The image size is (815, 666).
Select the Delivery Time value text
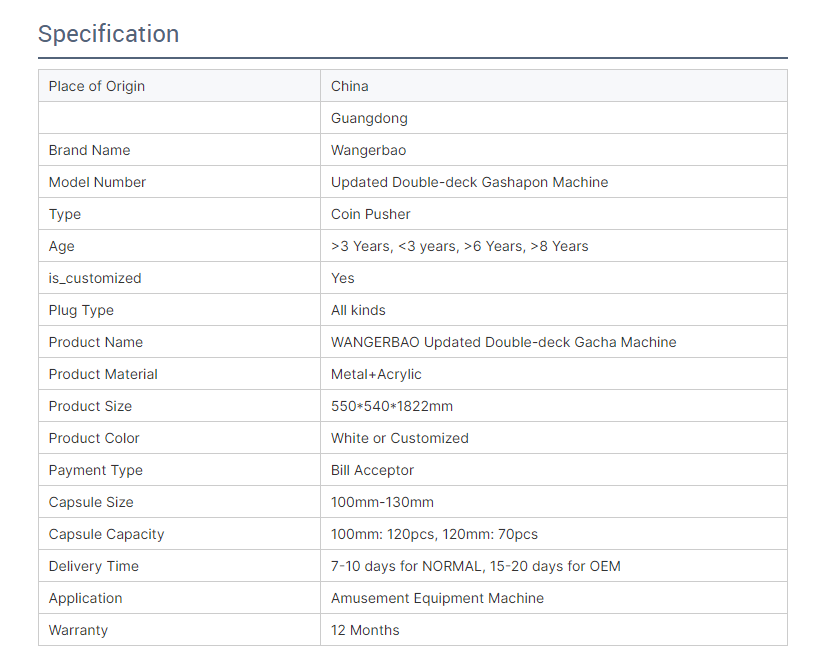point(476,566)
